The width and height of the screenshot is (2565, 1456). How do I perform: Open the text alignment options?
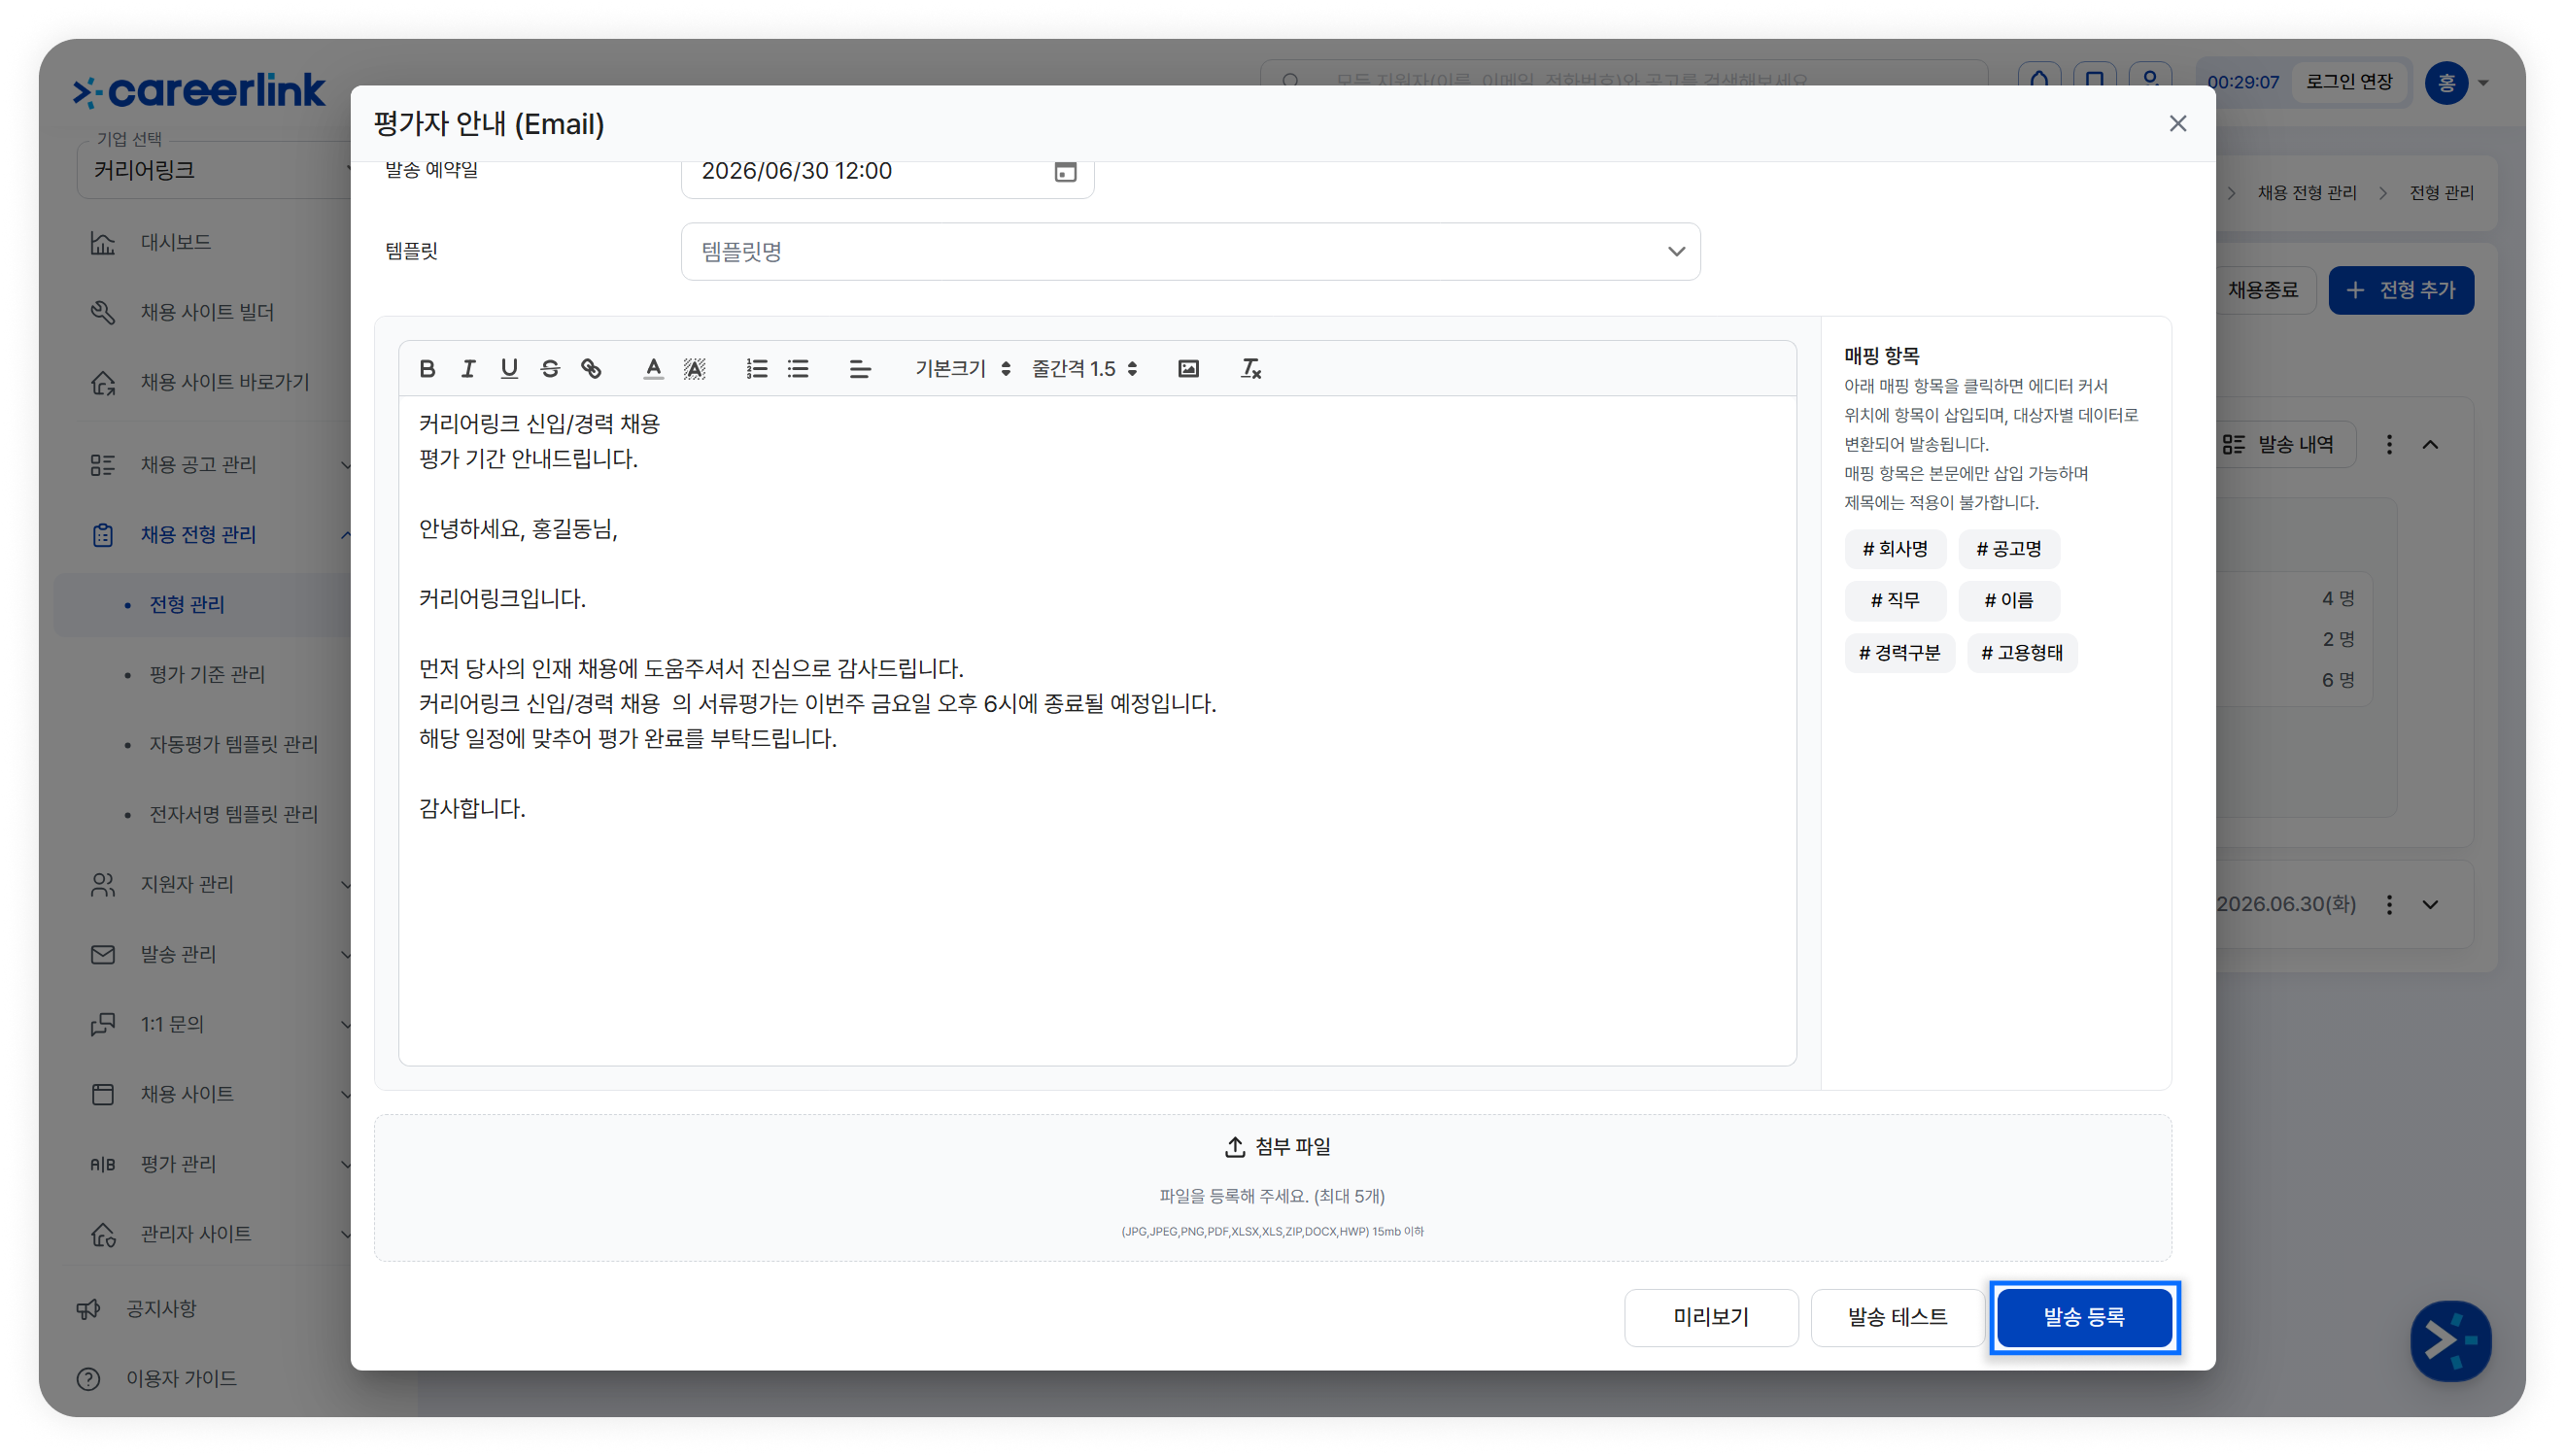[860, 369]
